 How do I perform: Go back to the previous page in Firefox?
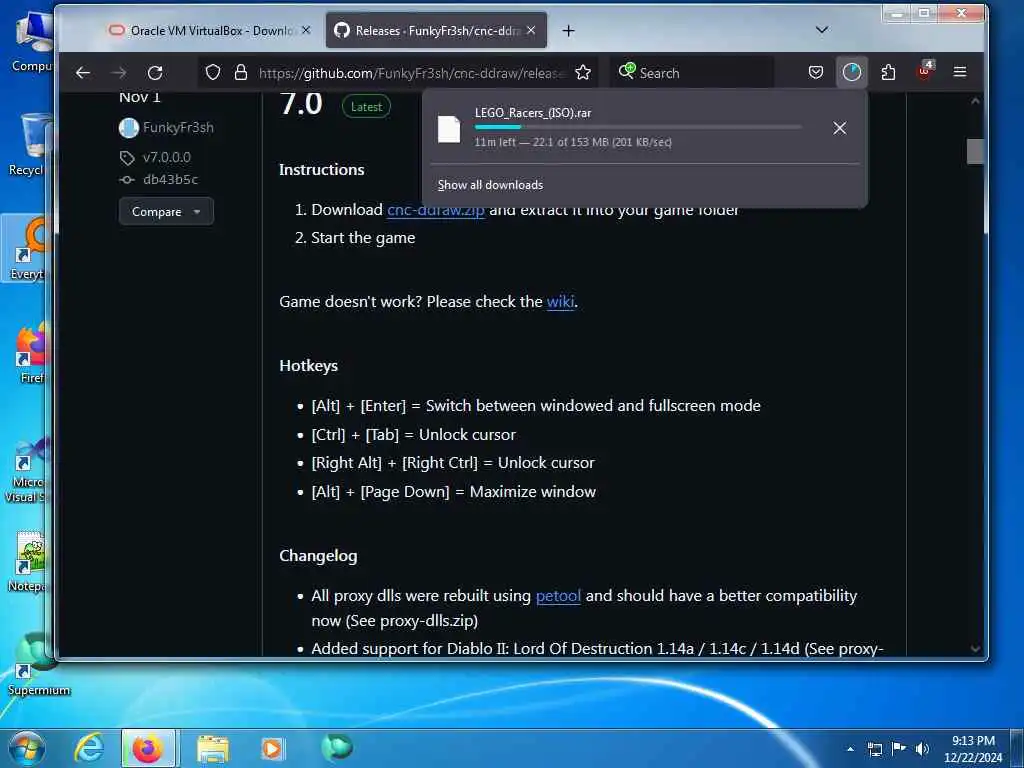83,72
